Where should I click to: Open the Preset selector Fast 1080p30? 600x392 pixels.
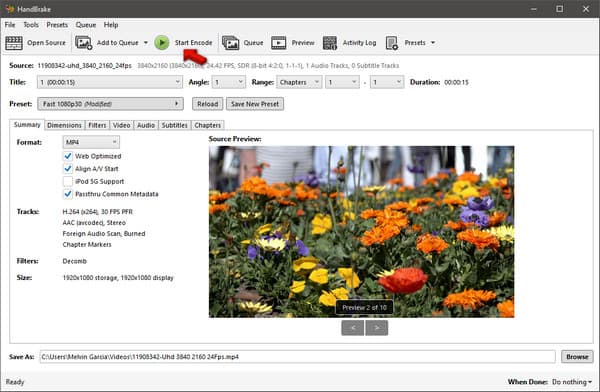[110, 104]
